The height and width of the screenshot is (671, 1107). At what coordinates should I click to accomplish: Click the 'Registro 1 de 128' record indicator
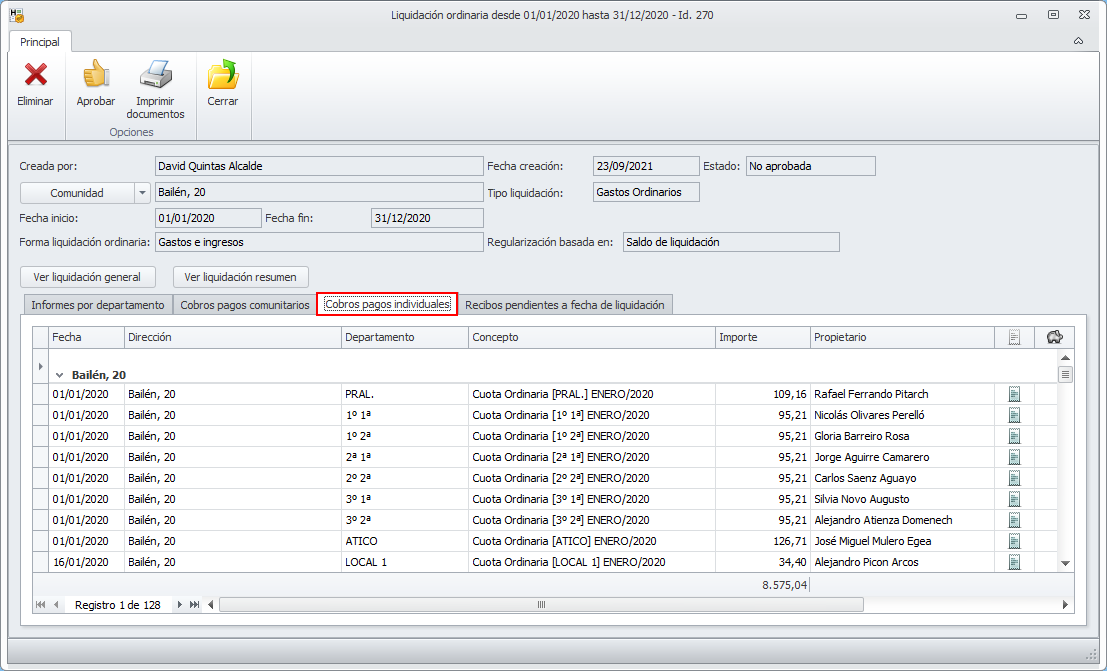[x=118, y=605]
